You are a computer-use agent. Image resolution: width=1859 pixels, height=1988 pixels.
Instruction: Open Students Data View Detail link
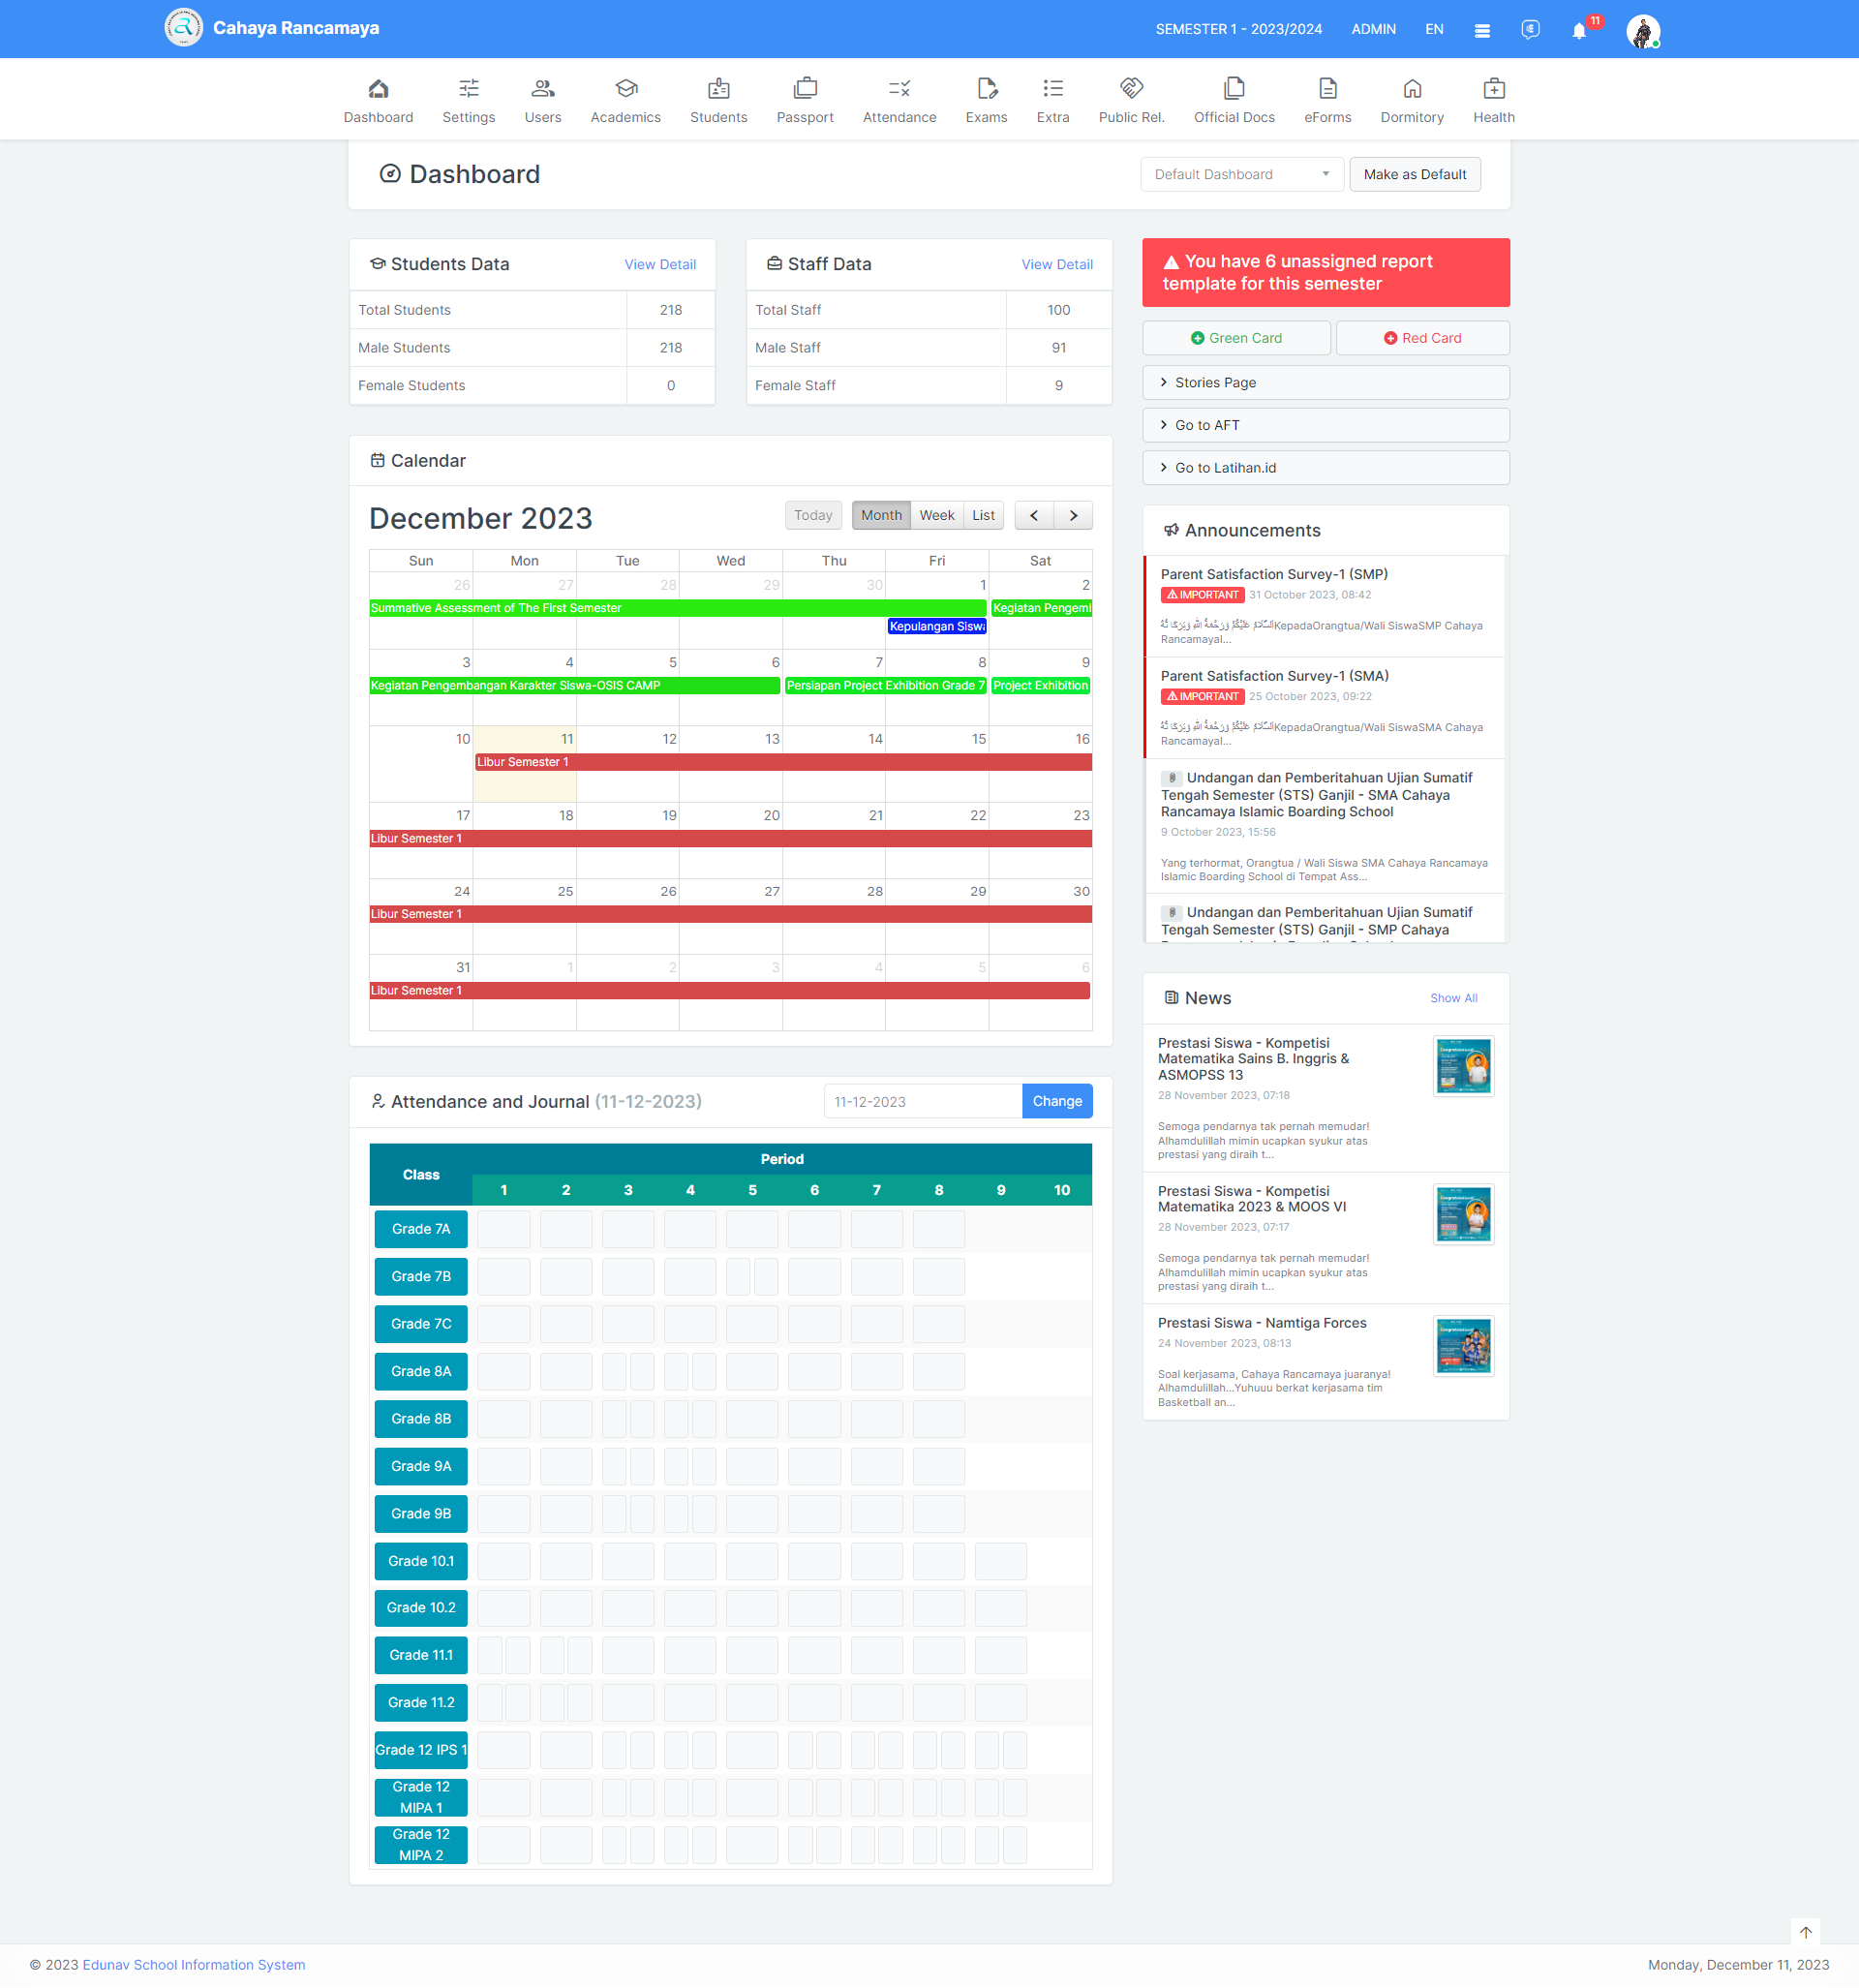[x=660, y=264]
